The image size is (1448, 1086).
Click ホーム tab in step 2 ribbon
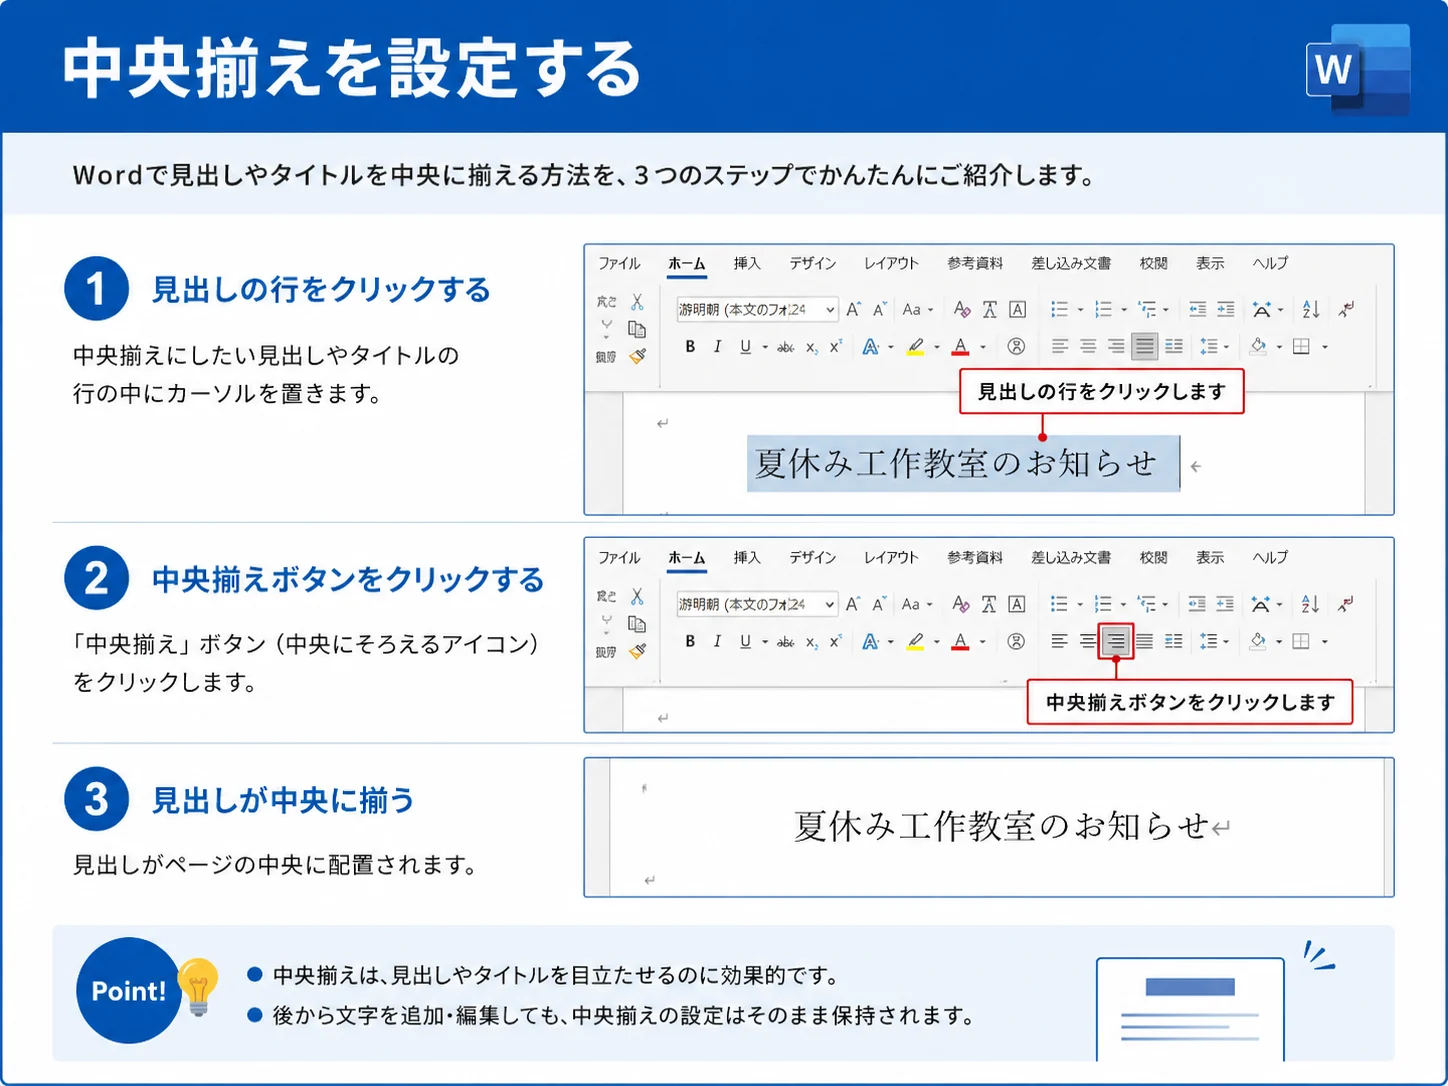[686, 558]
